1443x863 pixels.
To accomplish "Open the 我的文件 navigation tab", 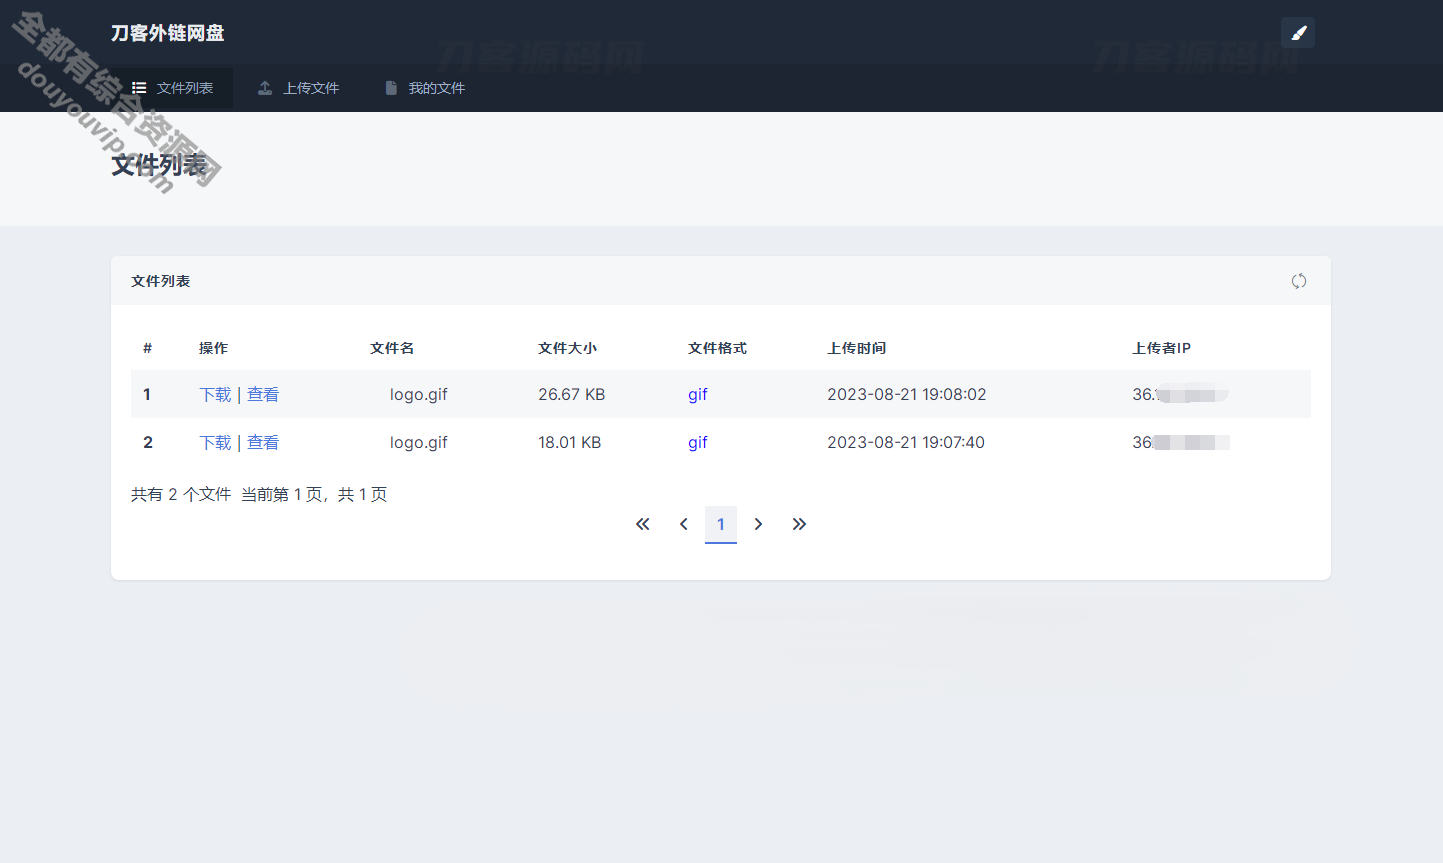I will 424,88.
